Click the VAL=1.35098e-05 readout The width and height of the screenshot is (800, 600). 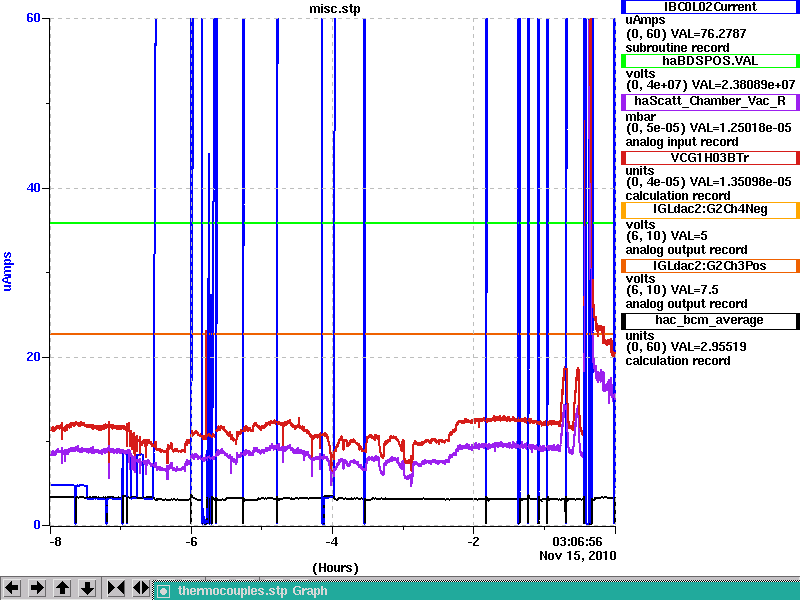(740, 182)
